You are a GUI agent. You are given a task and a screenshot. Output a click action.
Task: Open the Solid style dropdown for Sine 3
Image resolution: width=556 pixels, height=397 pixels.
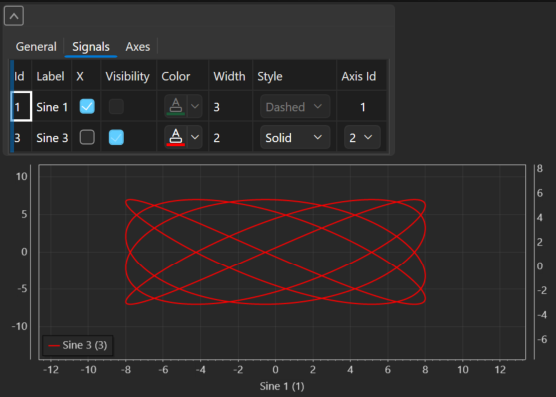[295, 137]
